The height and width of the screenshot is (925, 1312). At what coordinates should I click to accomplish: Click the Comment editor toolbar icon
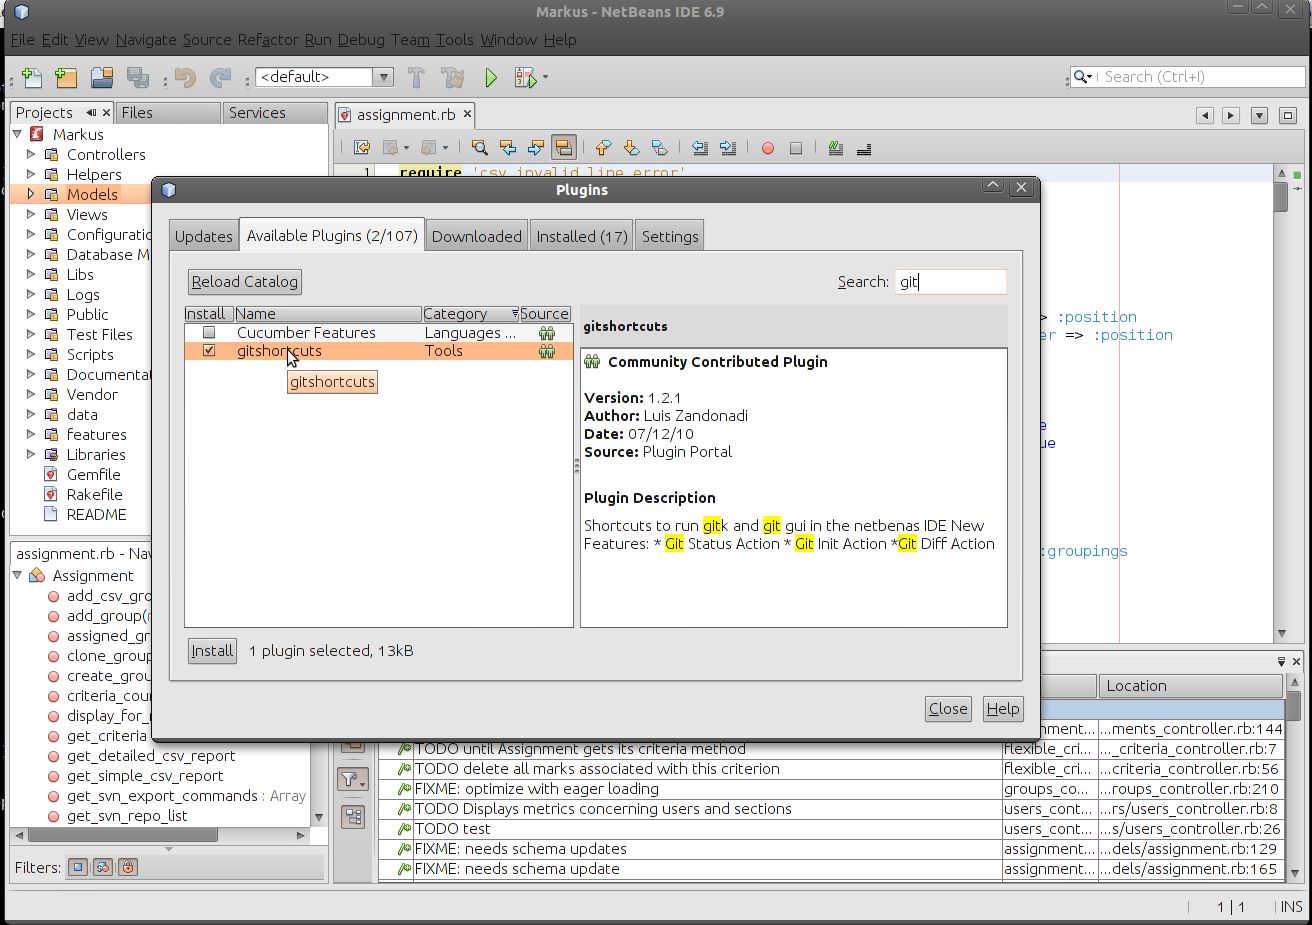point(836,148)
